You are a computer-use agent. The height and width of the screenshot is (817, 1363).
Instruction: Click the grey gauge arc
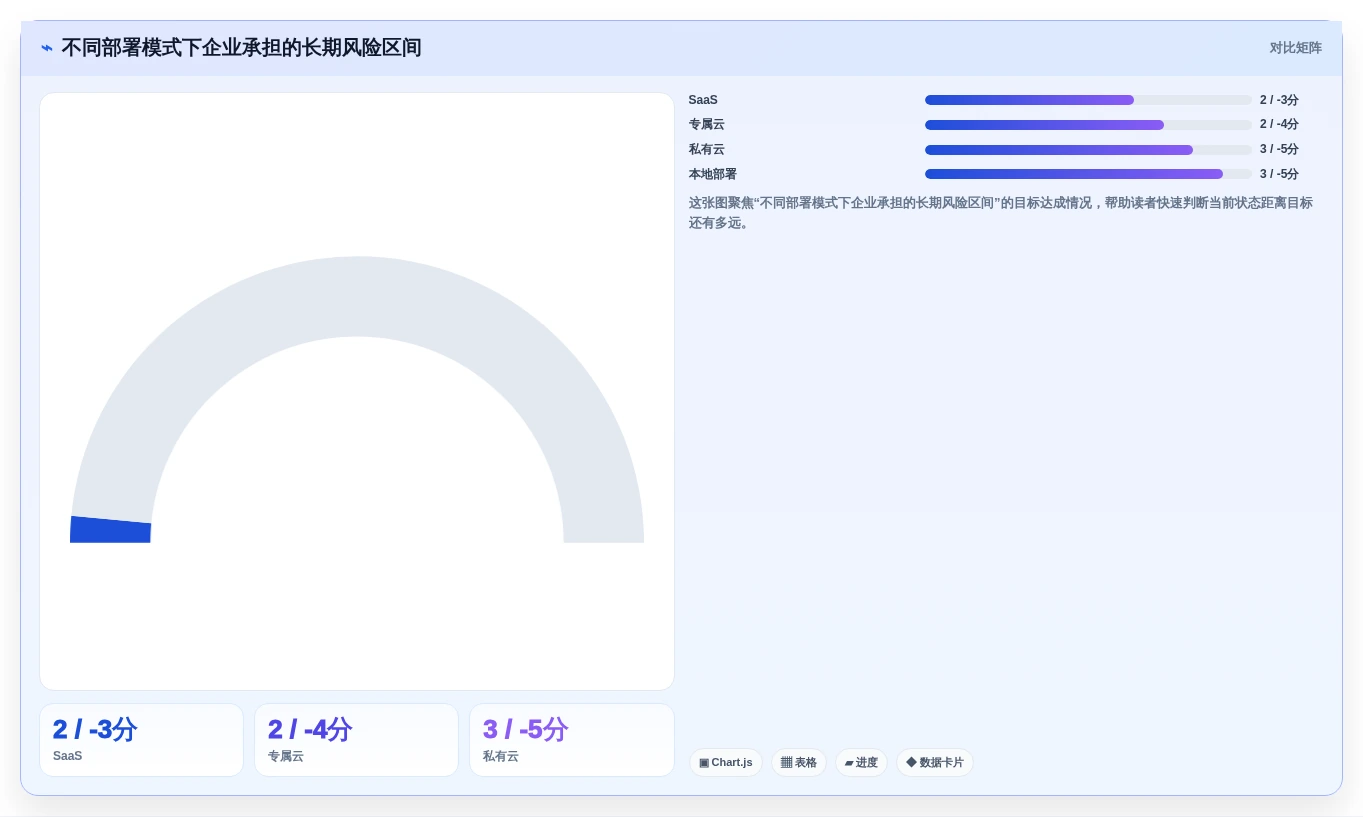tap(357, 296)
